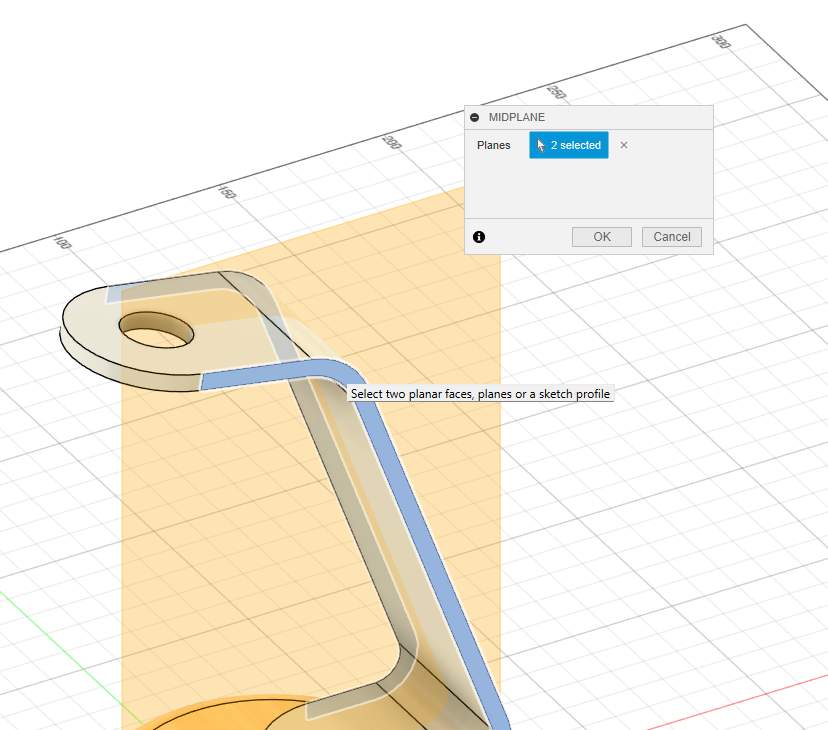Click the 250 grid ruler label
This screenshot has width=828, height=730.
[x=557, y=93]
